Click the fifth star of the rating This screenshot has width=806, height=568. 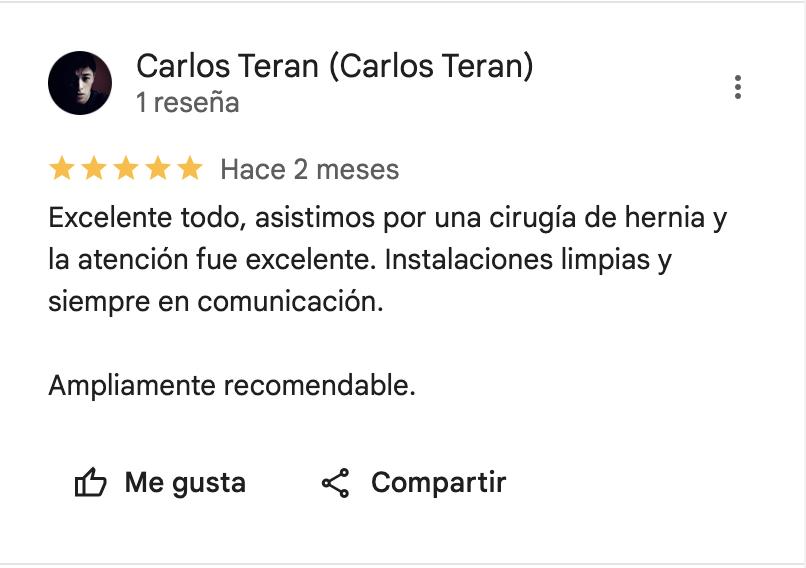(x=189, y=170)
